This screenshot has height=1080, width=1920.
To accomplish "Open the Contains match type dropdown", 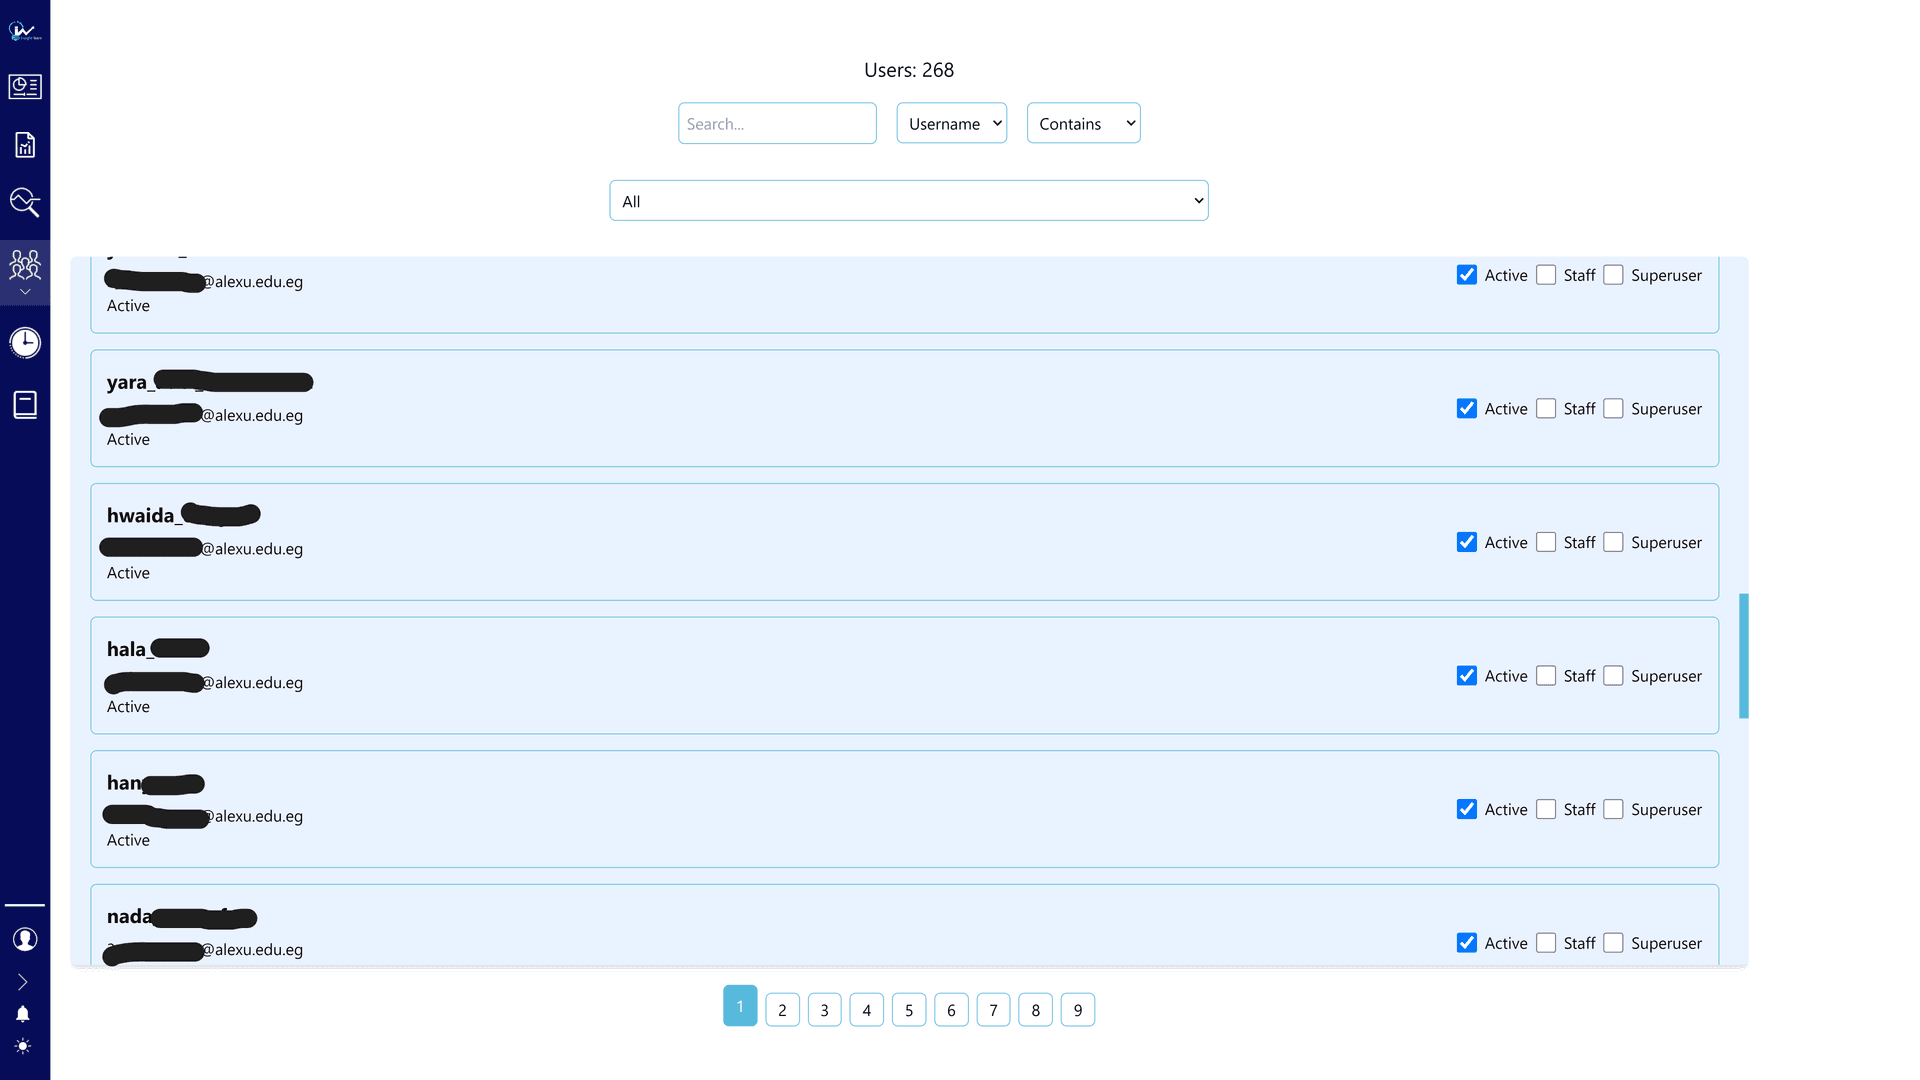I will (1083, 123).
